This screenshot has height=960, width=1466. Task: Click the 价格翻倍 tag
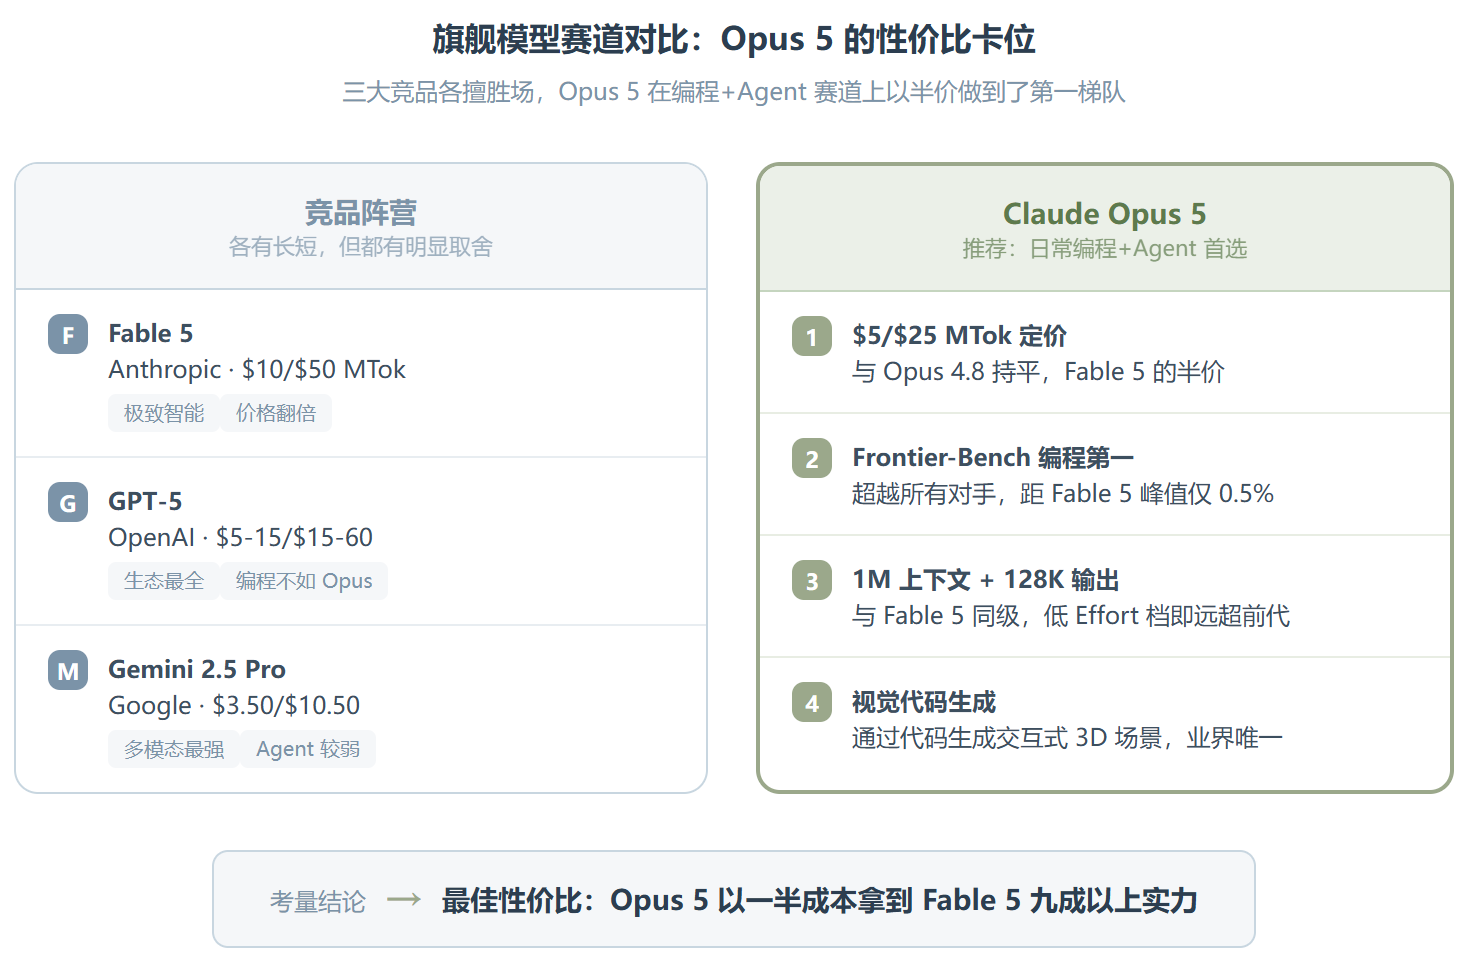tap(276, 413)
